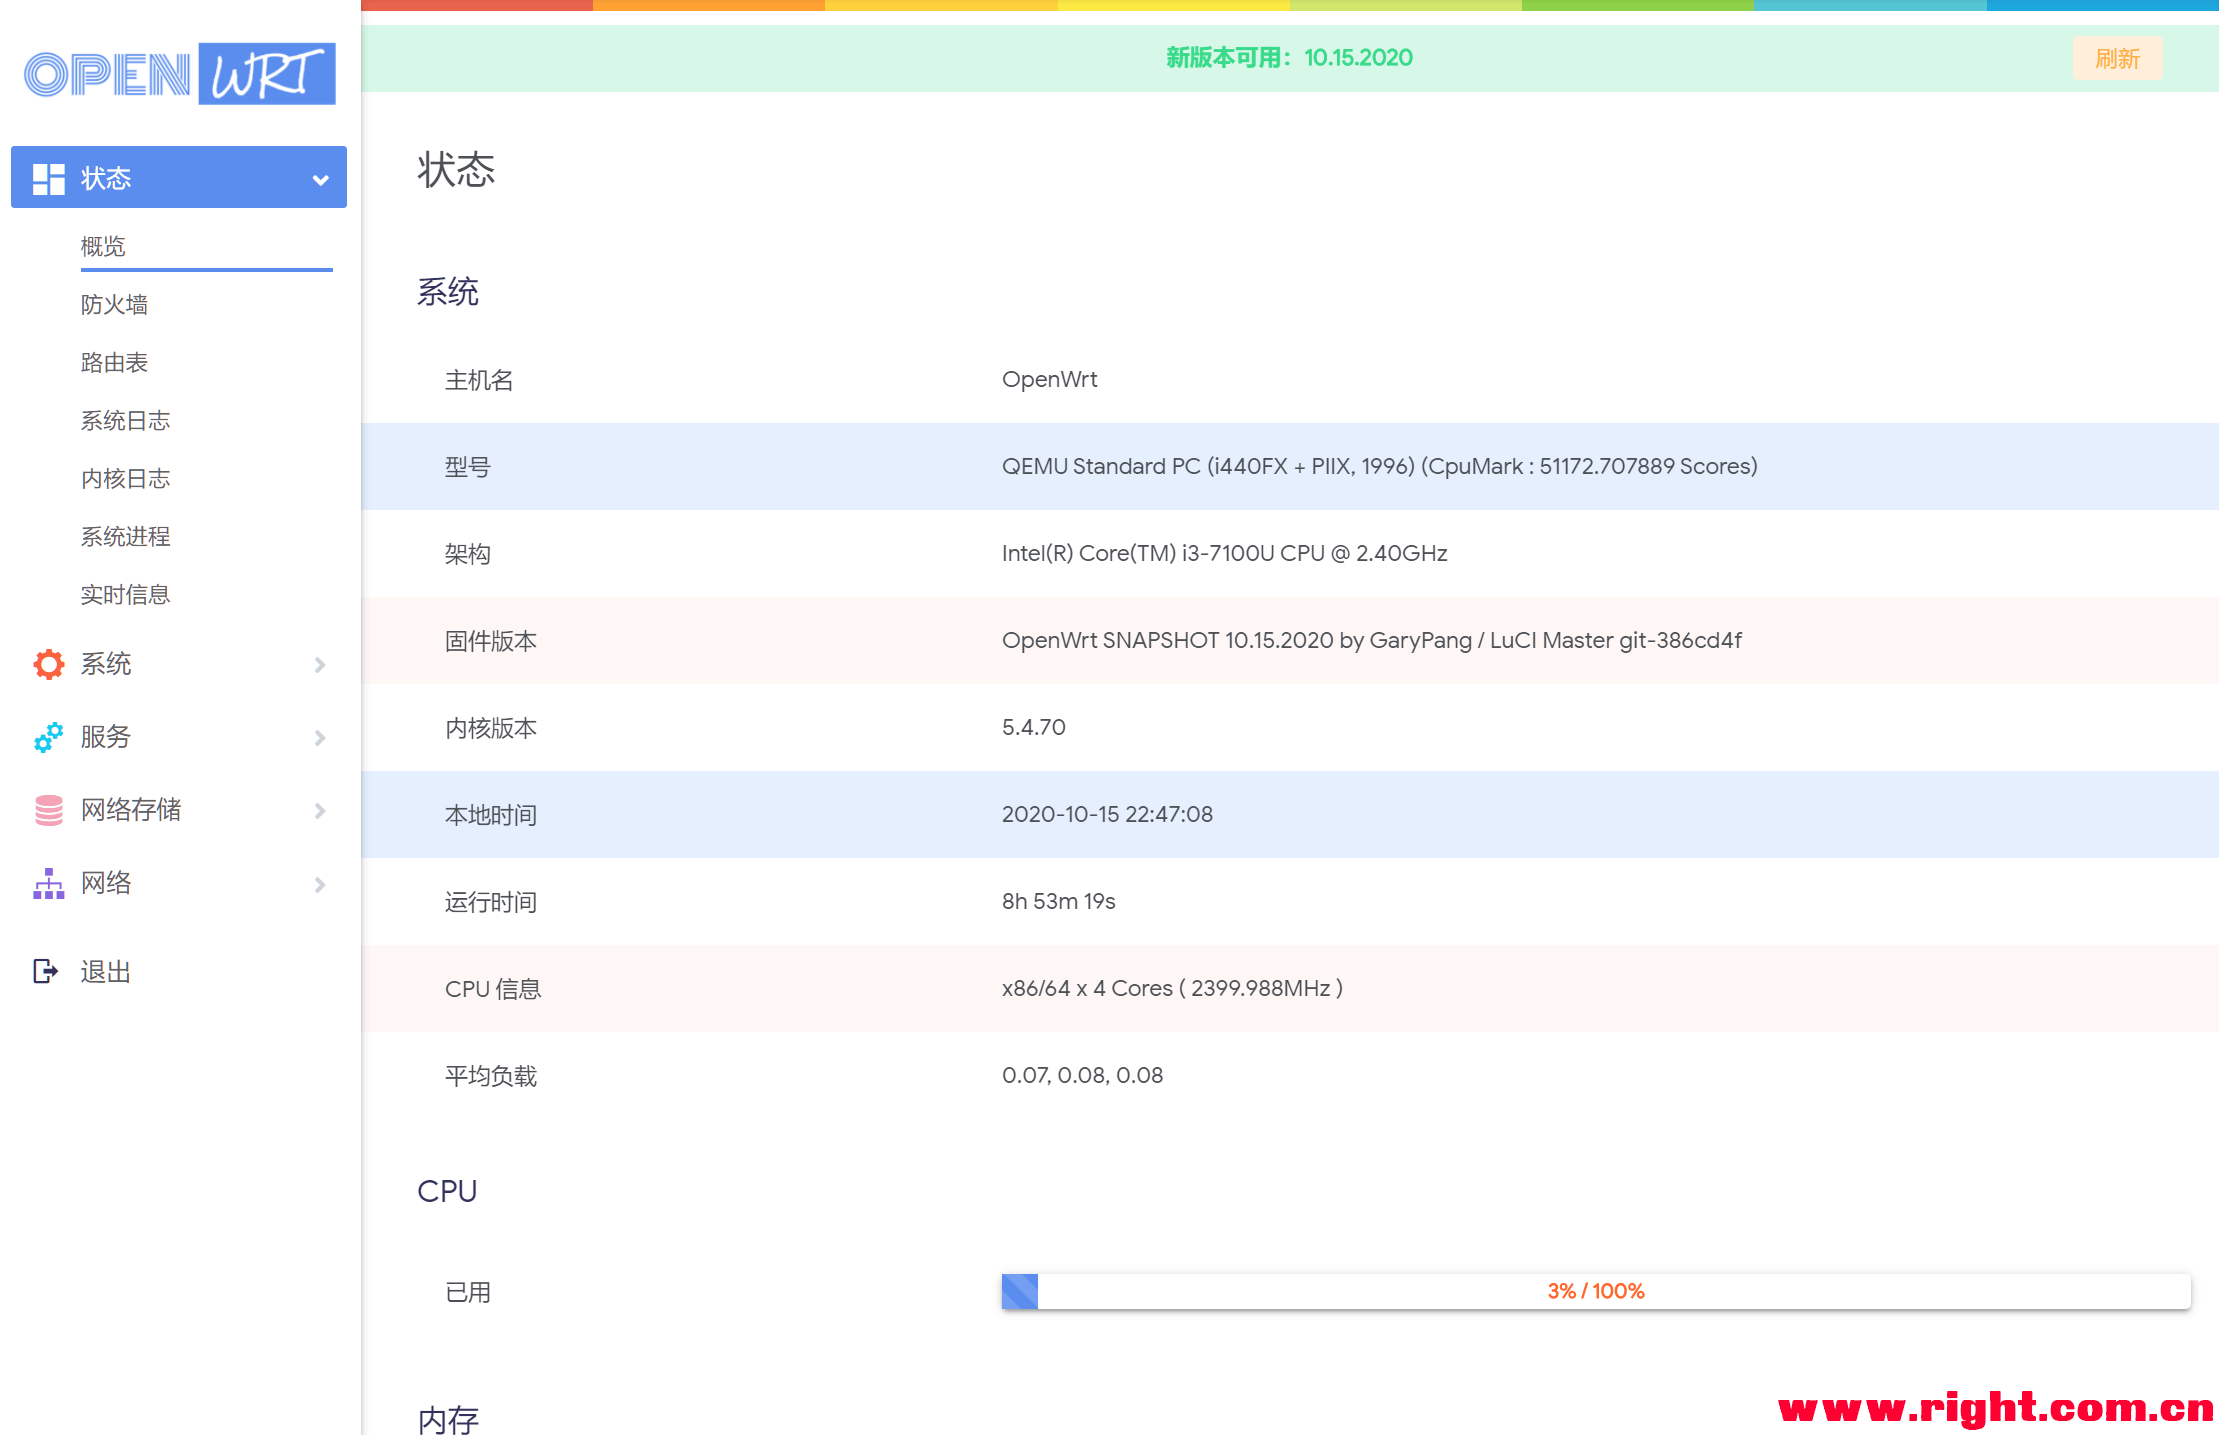Click the 主机名 row label
The image size is (2219, 1435).
(x=479, y=380)
